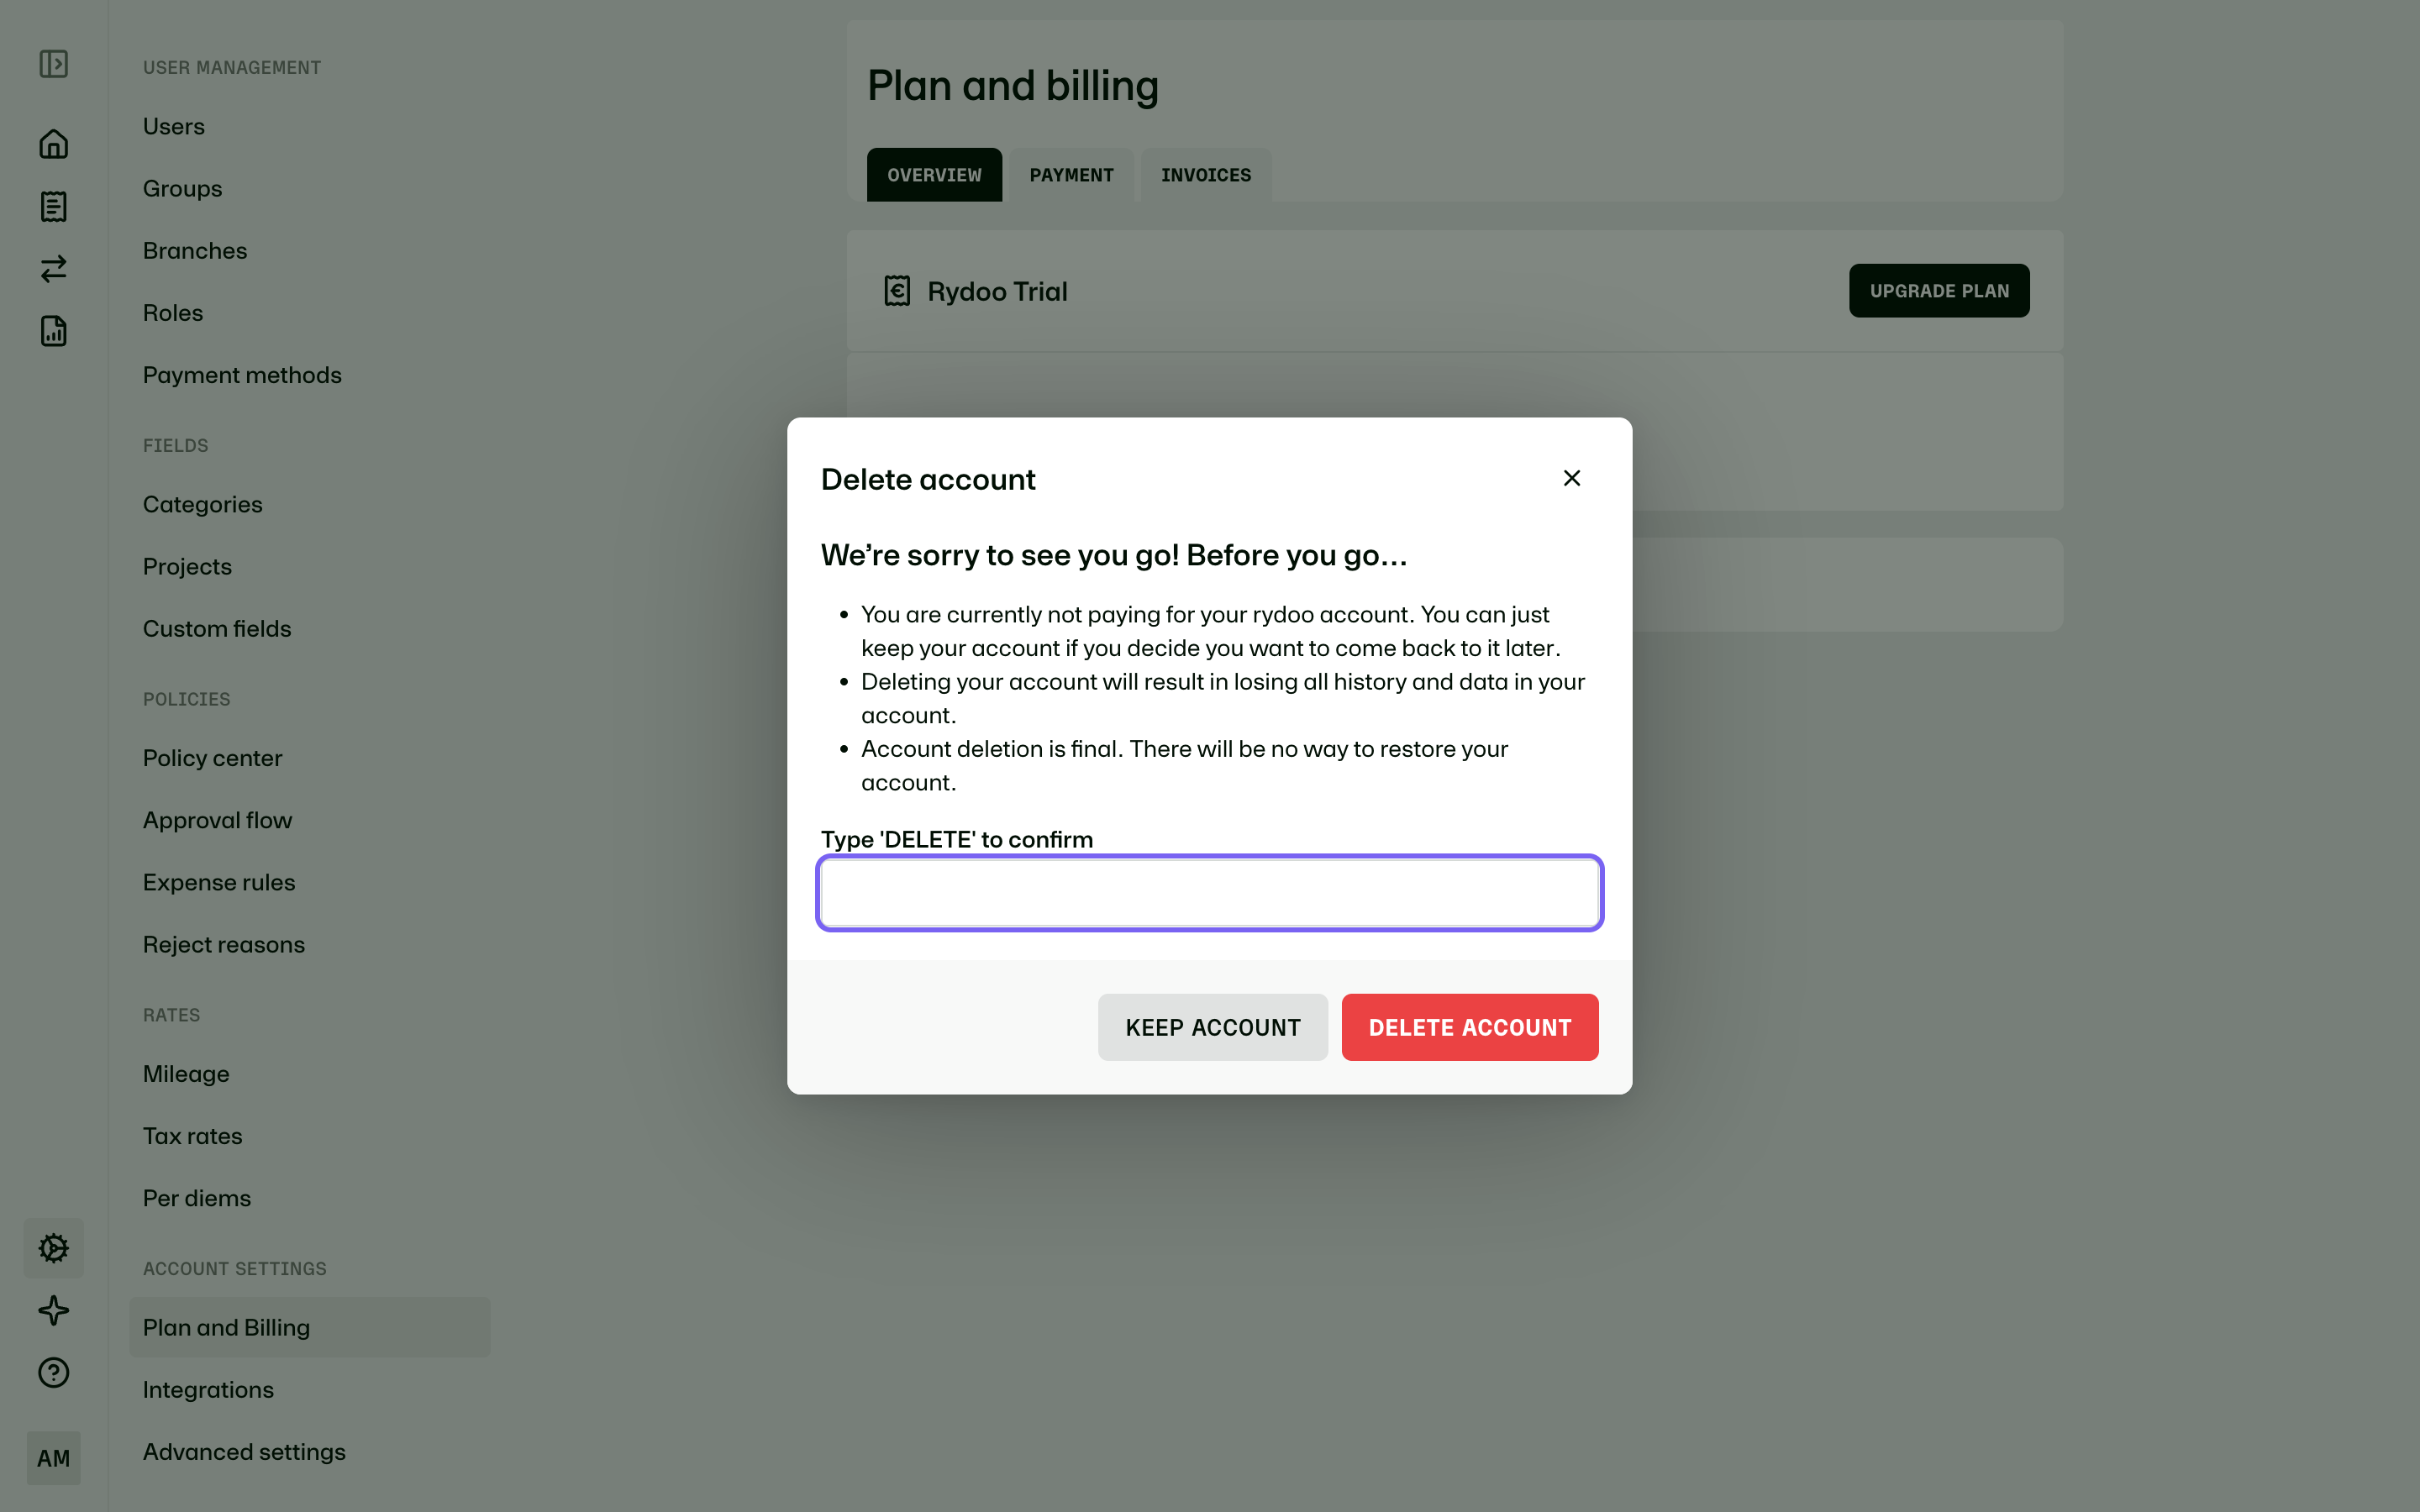Screen dimensions: 2420x1512
Task: Open the transactions arrows icon
Action: 54,269
